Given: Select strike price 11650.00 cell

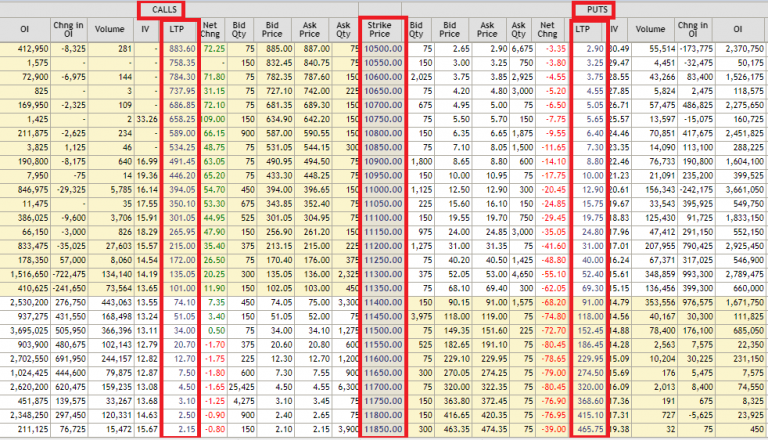Looking at the screenshot, I should [x=383, y=374].
